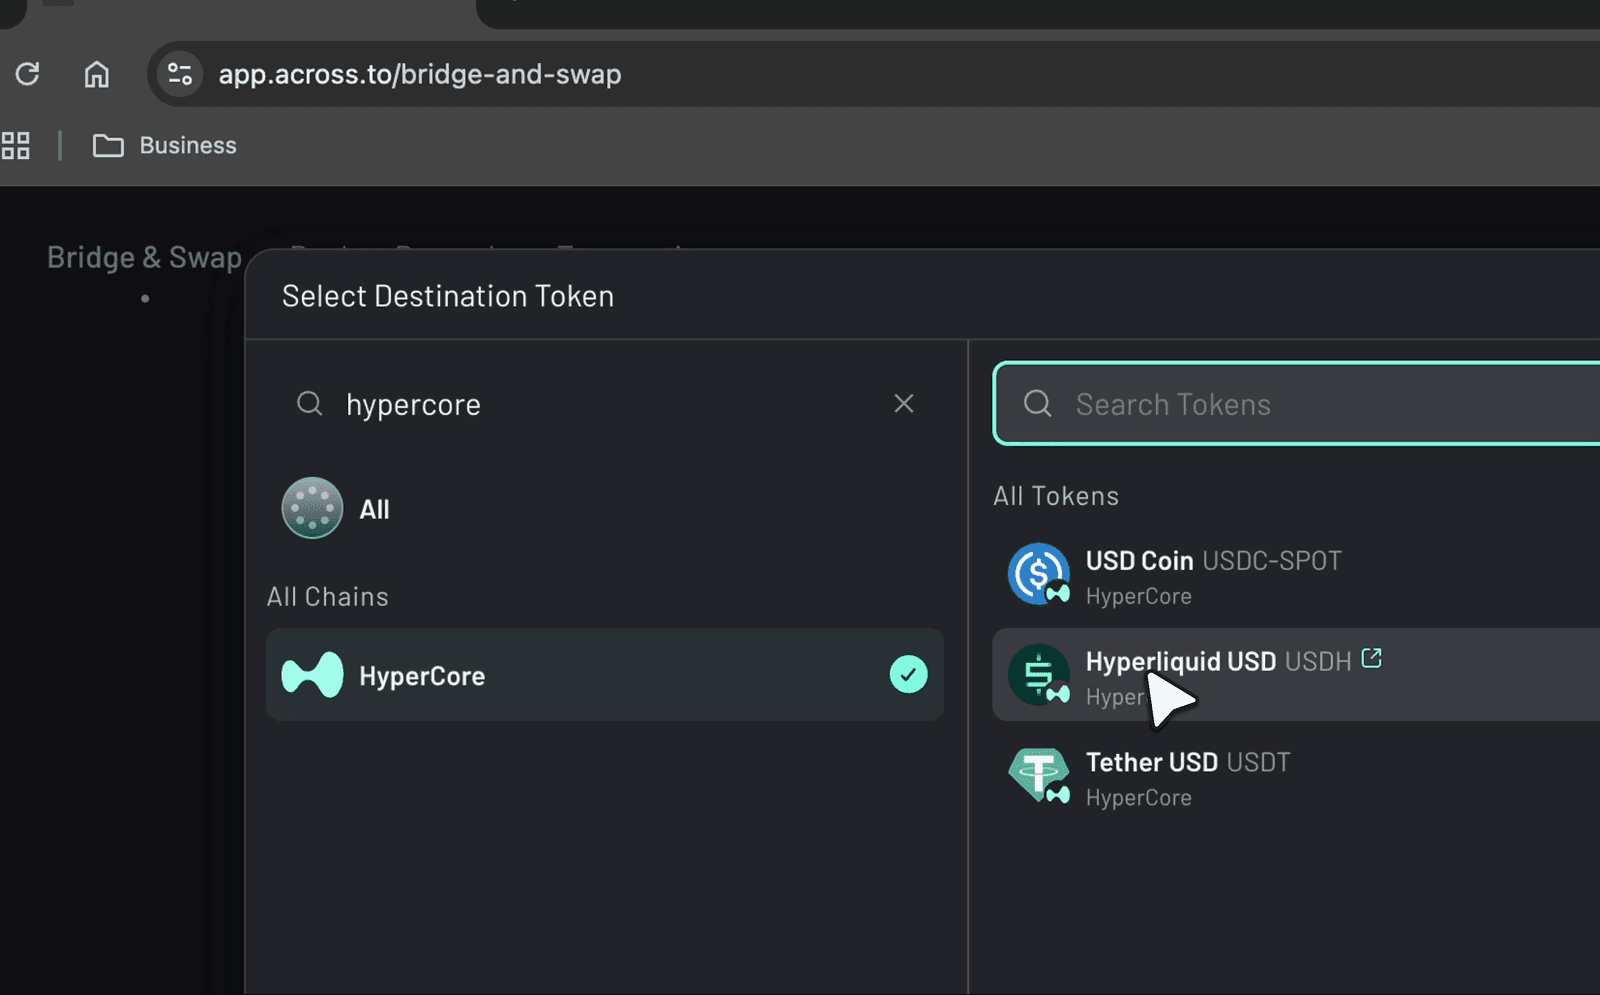Click the magnifier icon in Search Tokens field
This screenshot has height=995, width=1600.
tap(1036, 404)
